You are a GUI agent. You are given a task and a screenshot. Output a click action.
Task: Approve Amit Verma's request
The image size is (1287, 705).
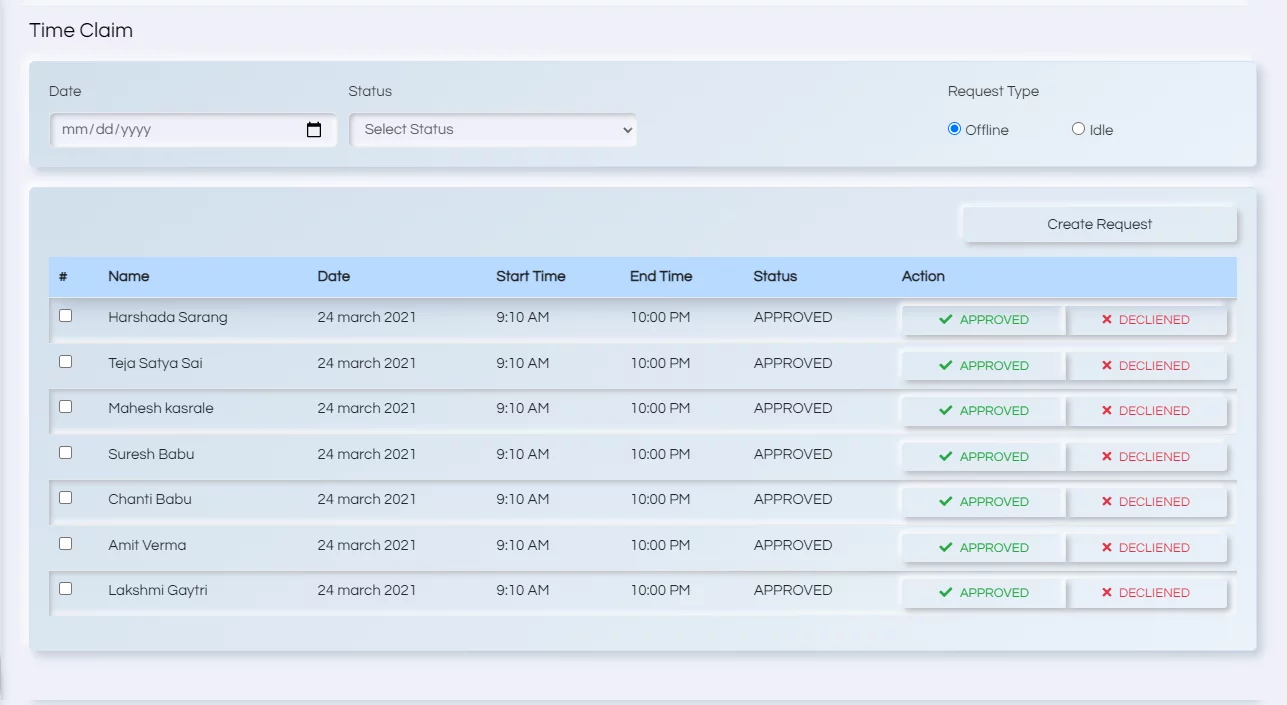(x=983, y=548)
